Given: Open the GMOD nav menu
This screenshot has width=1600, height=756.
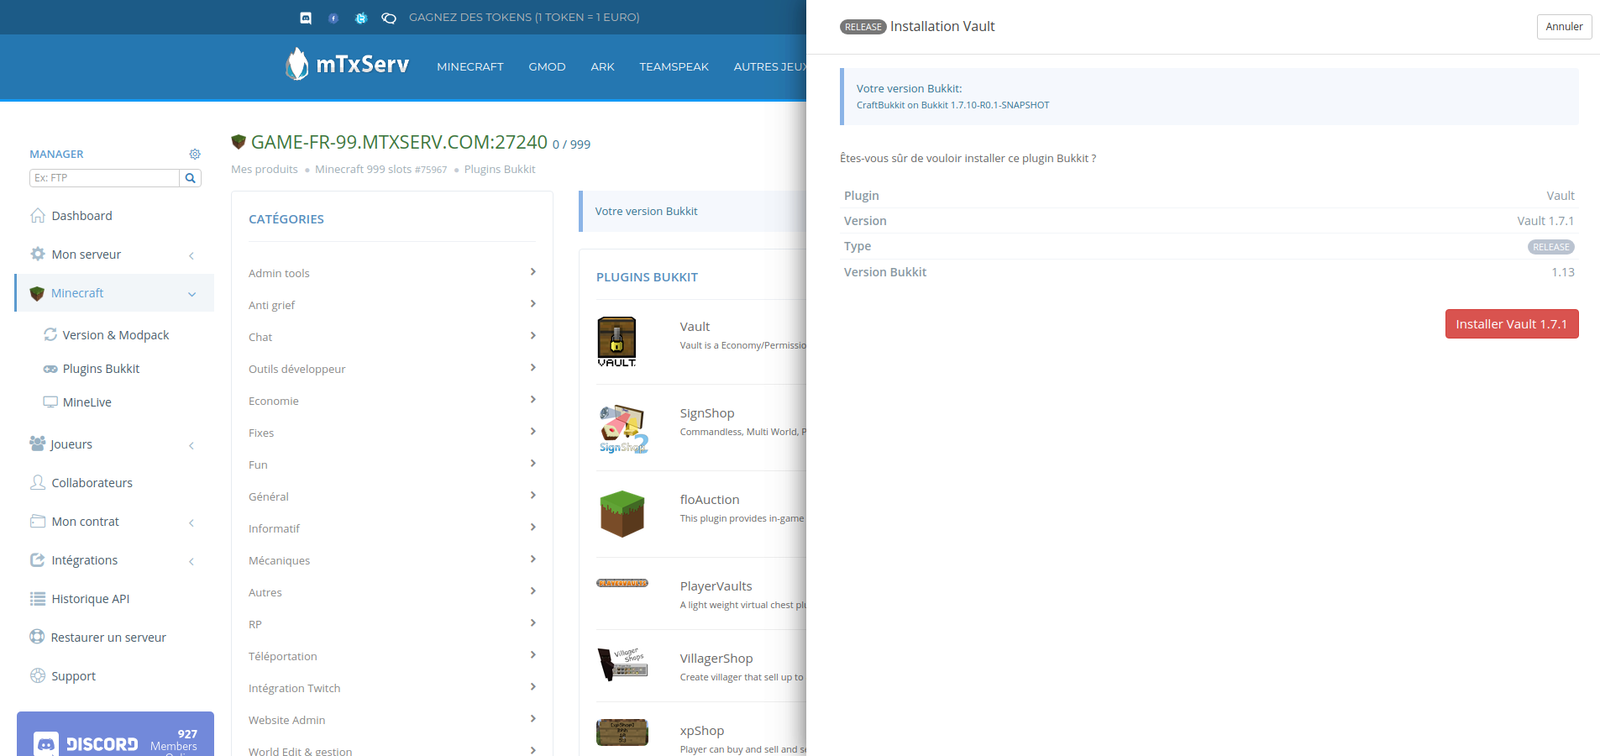Looking at the screenshot, I should tap(547, 67).
